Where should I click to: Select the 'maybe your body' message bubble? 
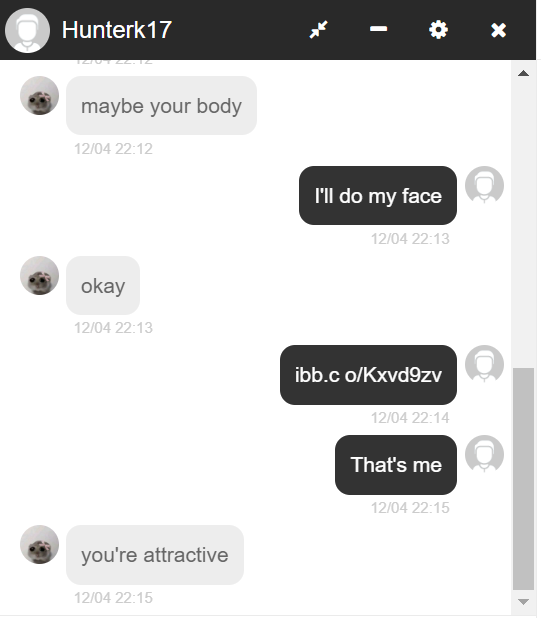(162, 106)
